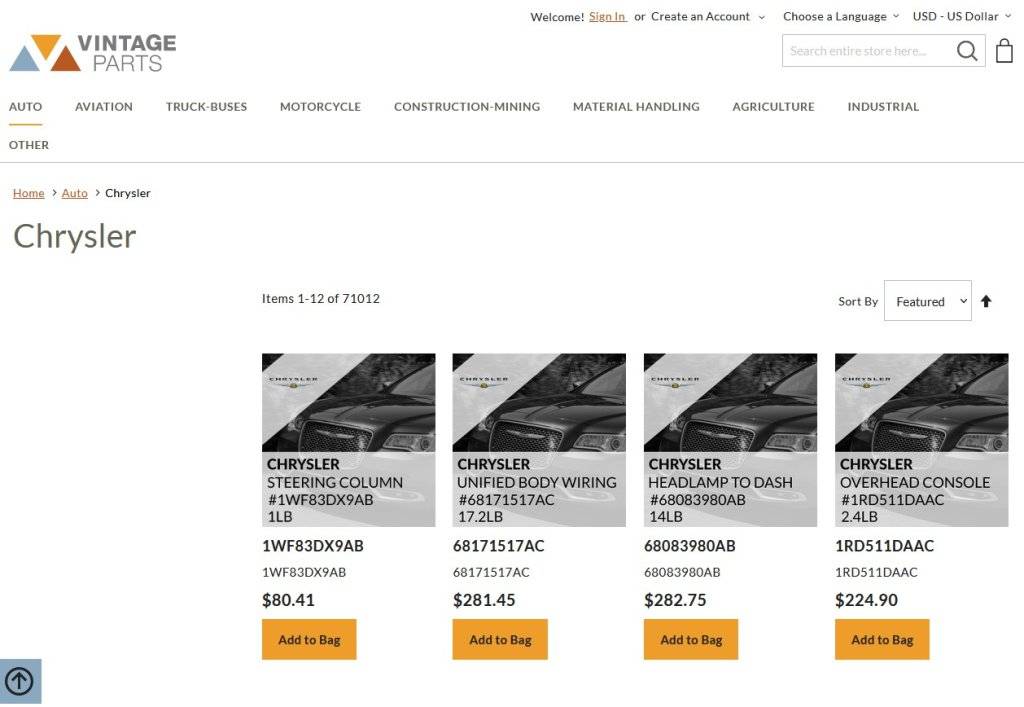Focus the search entire store field
The image size is (1024, 707).
(x=865, y=51)
